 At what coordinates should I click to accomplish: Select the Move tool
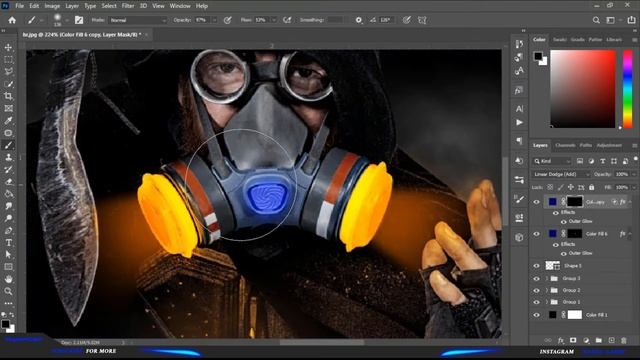coord(8,48)
